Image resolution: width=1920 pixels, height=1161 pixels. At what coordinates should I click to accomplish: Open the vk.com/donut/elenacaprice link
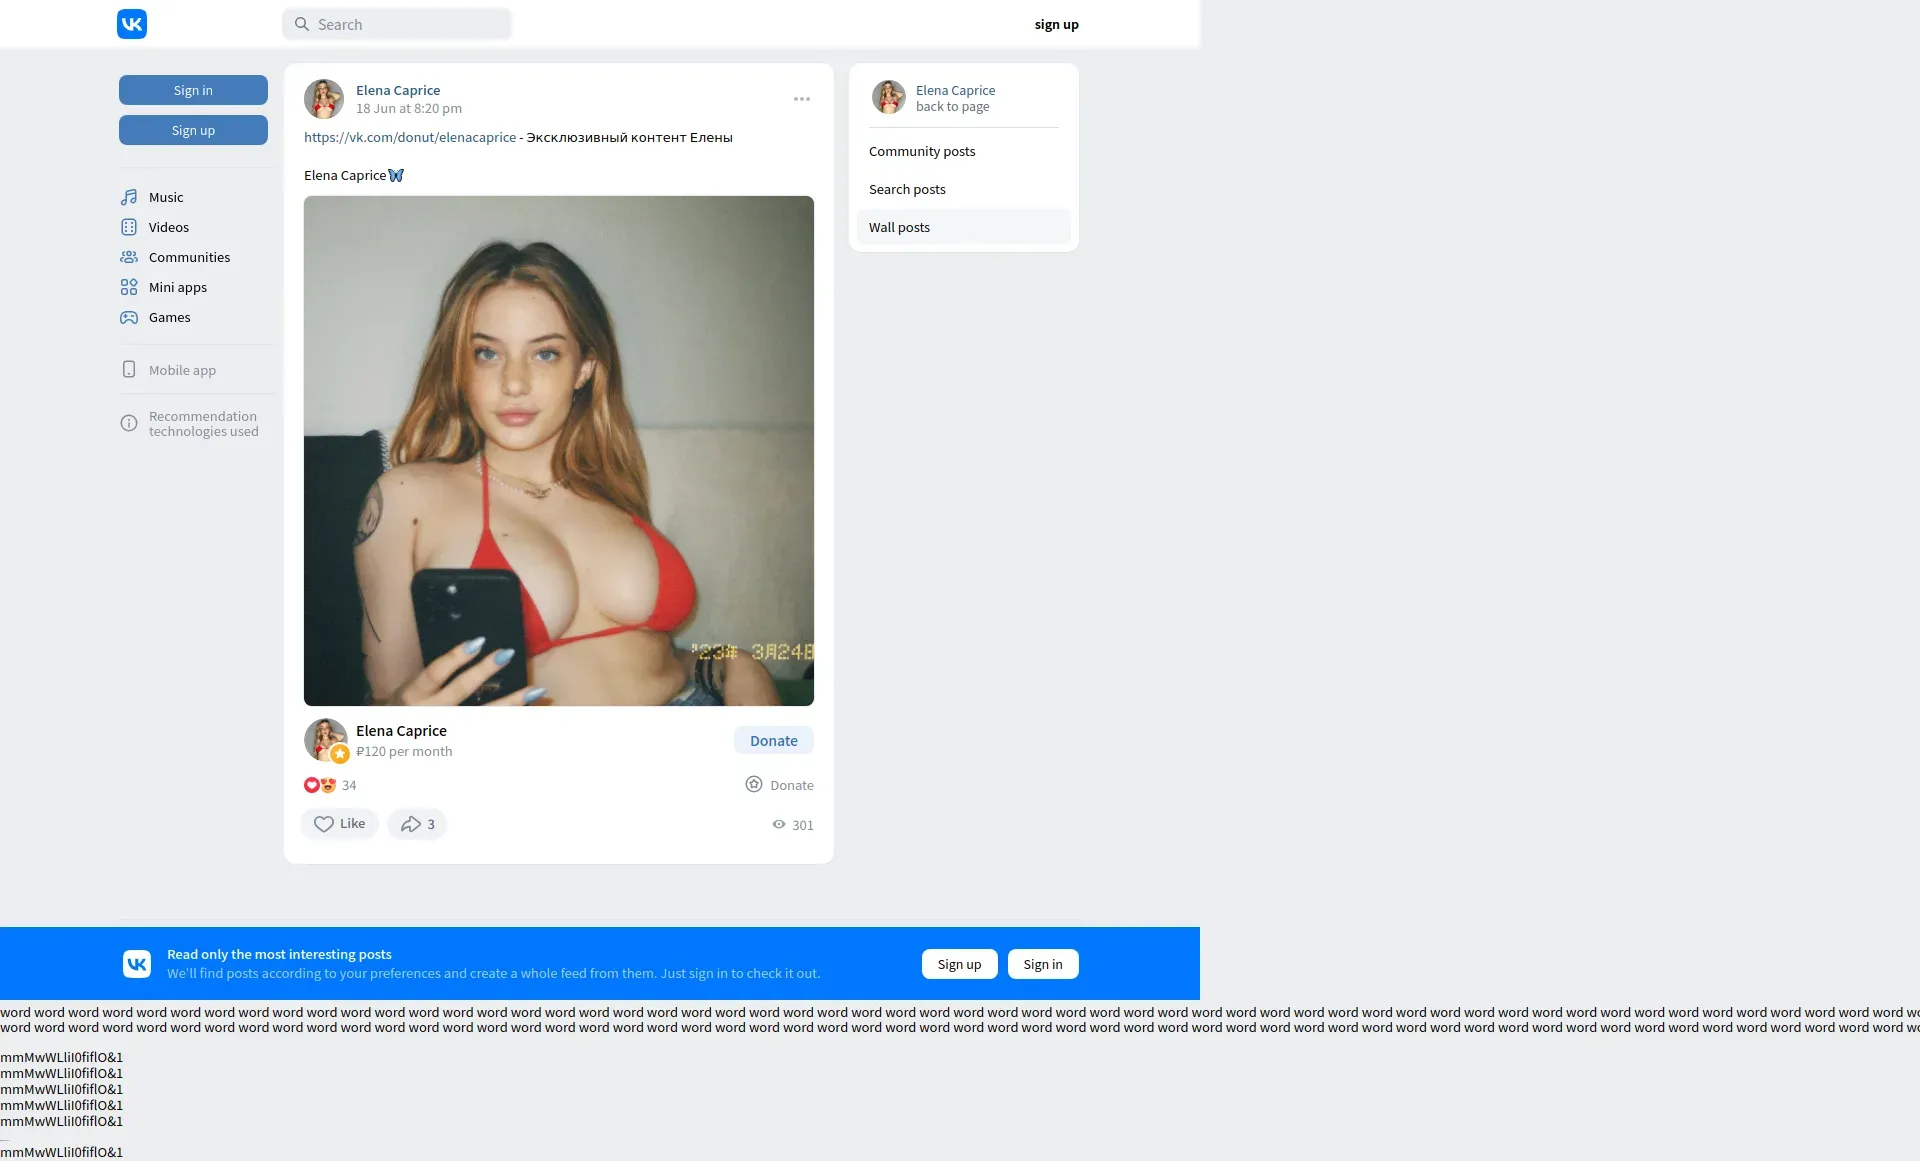click(410, 137)
